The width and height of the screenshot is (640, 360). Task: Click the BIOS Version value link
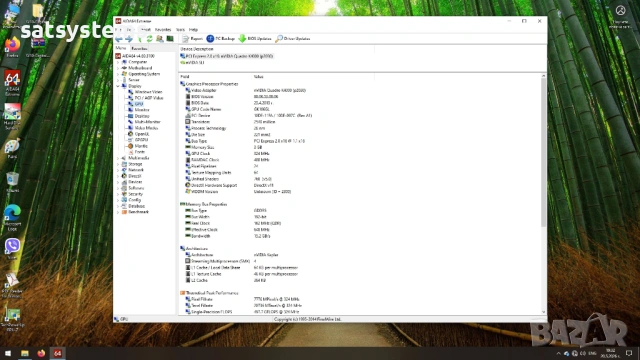coord(266,97)
